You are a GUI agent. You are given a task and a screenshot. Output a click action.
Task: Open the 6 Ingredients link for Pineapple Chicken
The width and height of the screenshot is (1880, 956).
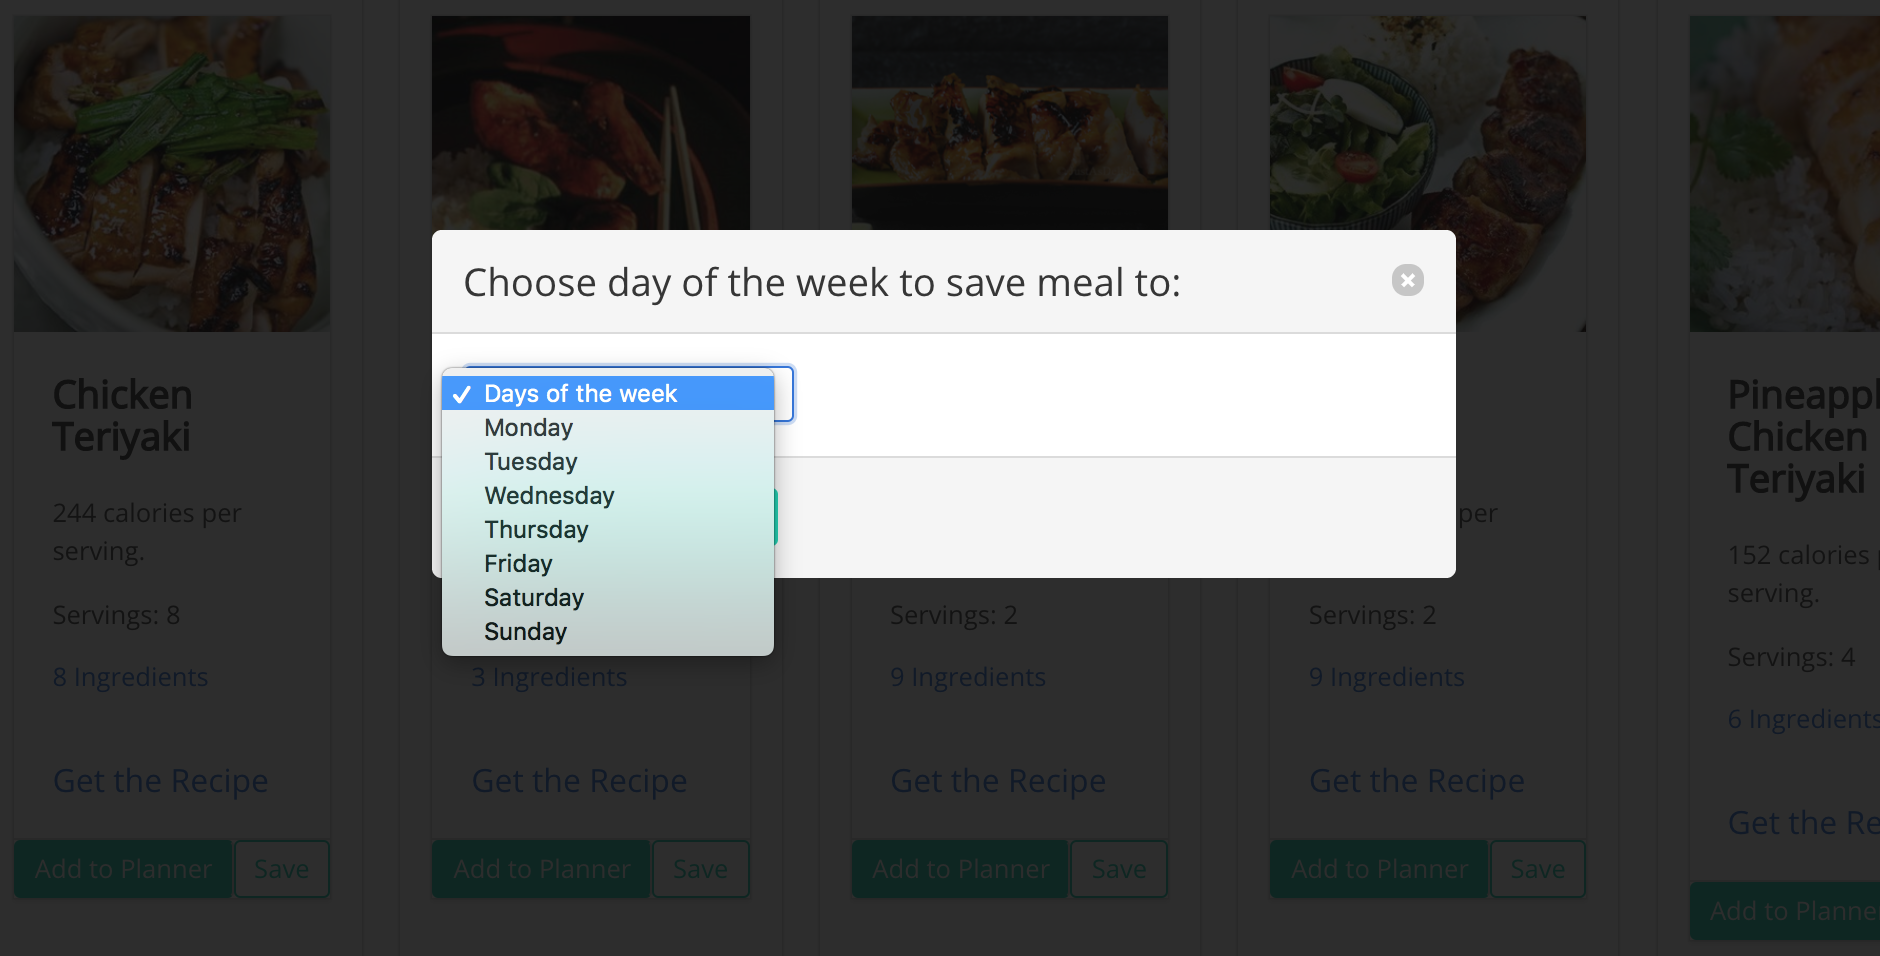point(1804,719)
